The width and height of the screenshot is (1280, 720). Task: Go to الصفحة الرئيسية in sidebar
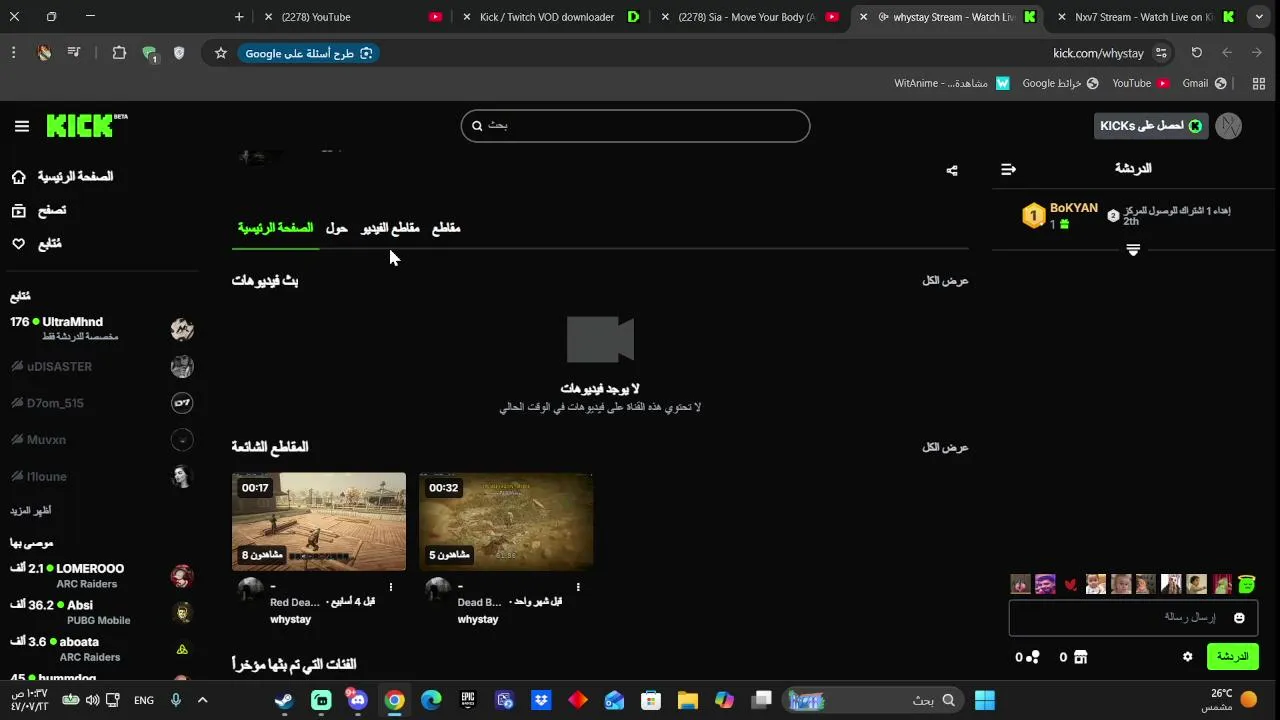(62, 177)
